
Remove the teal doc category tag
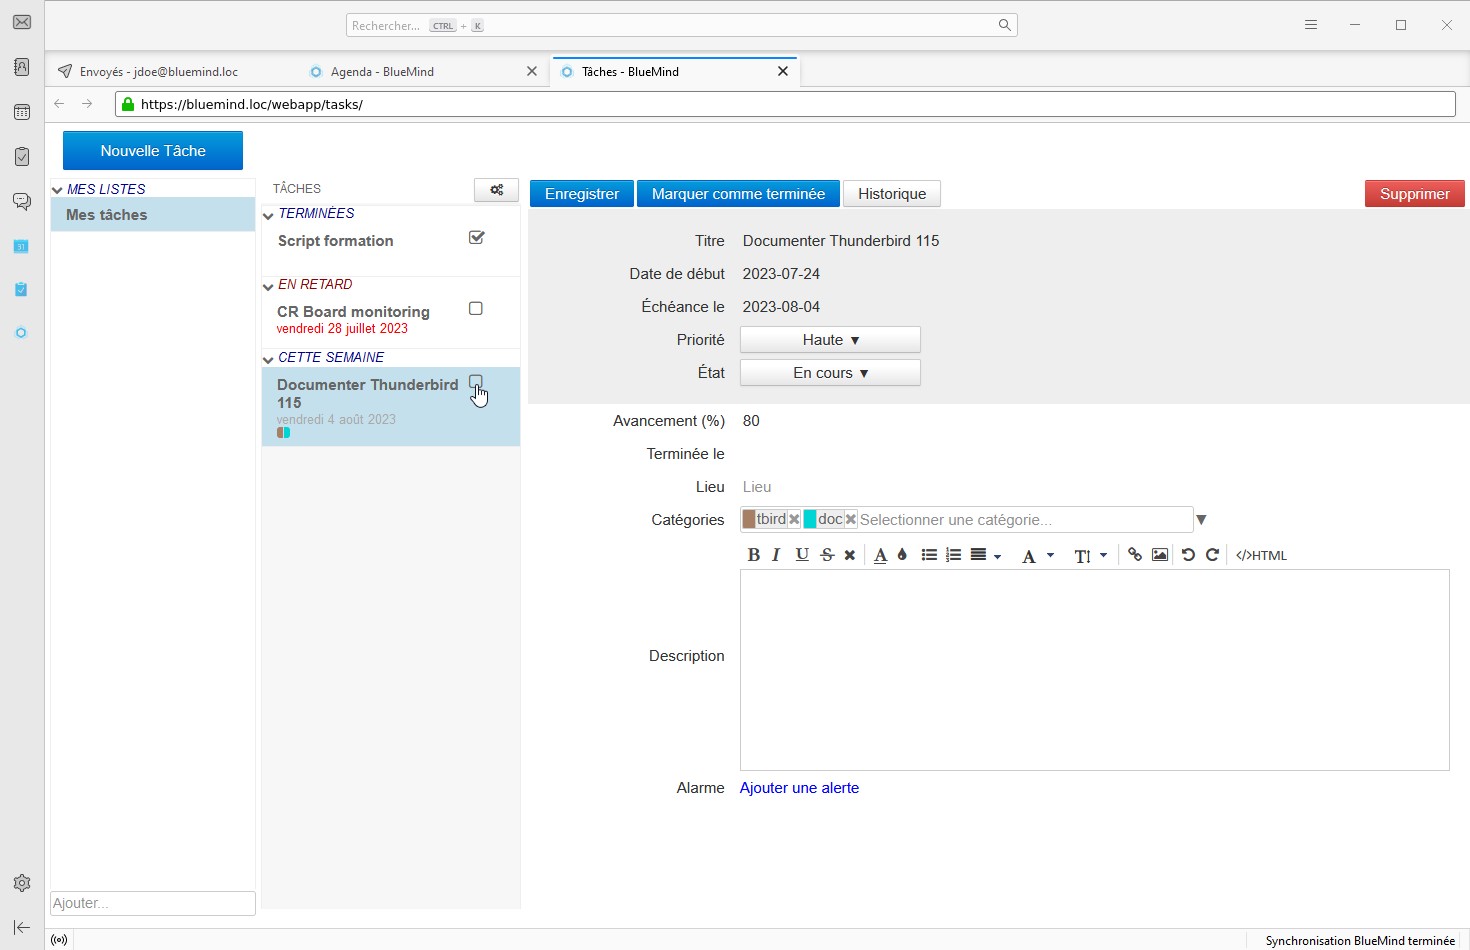(851, 519)
